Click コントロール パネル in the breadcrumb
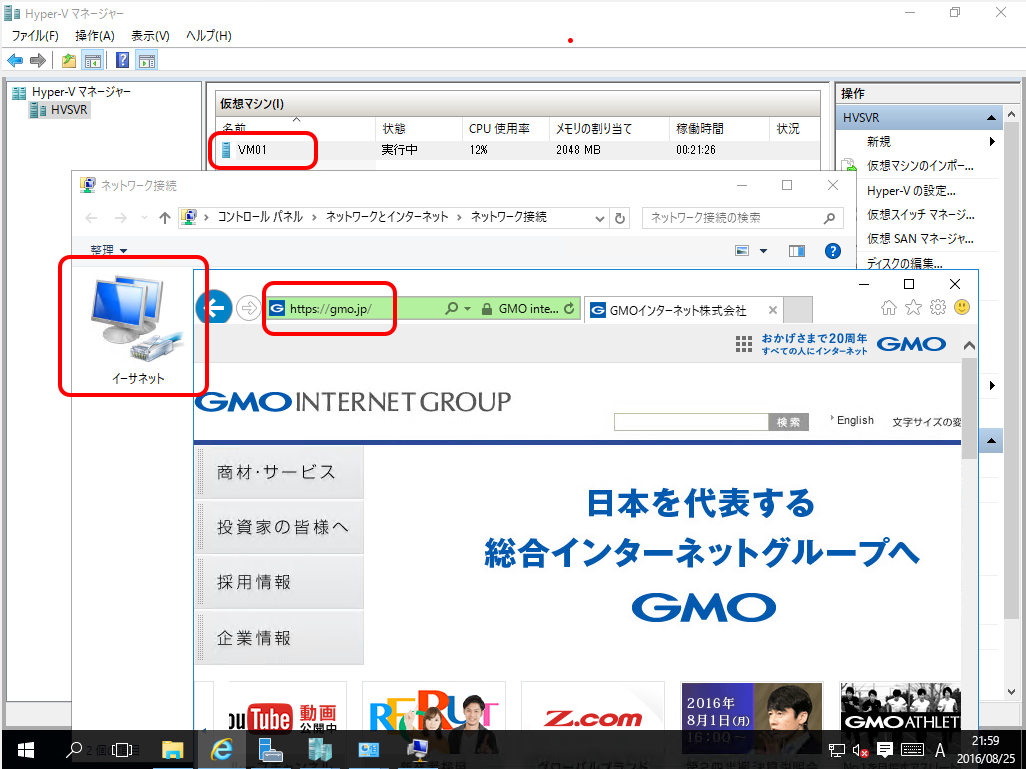The image size is (1026, 769). point(260,217)
